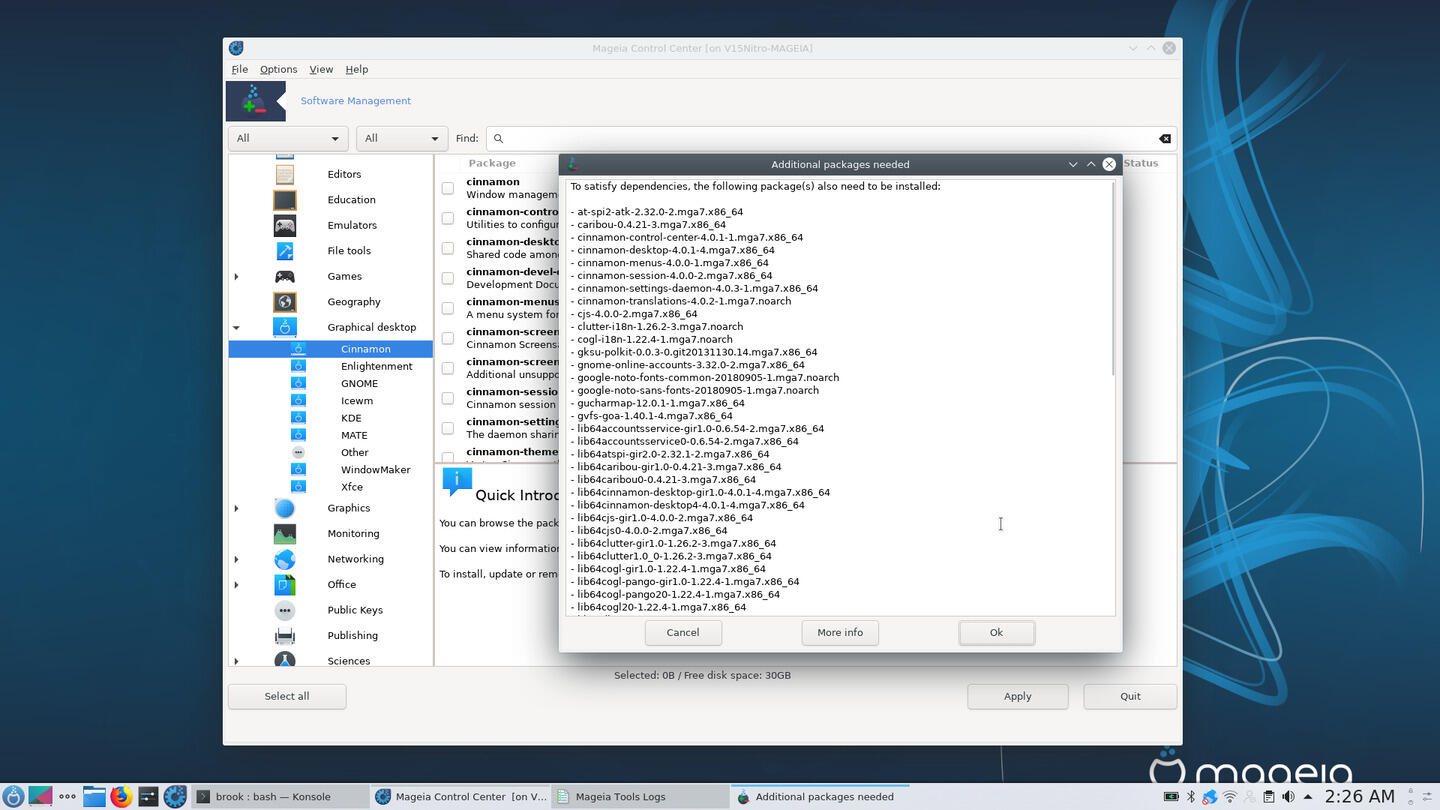Open the View menu
The width and height of the screenshot is (1440, 810).
(321, 69)
